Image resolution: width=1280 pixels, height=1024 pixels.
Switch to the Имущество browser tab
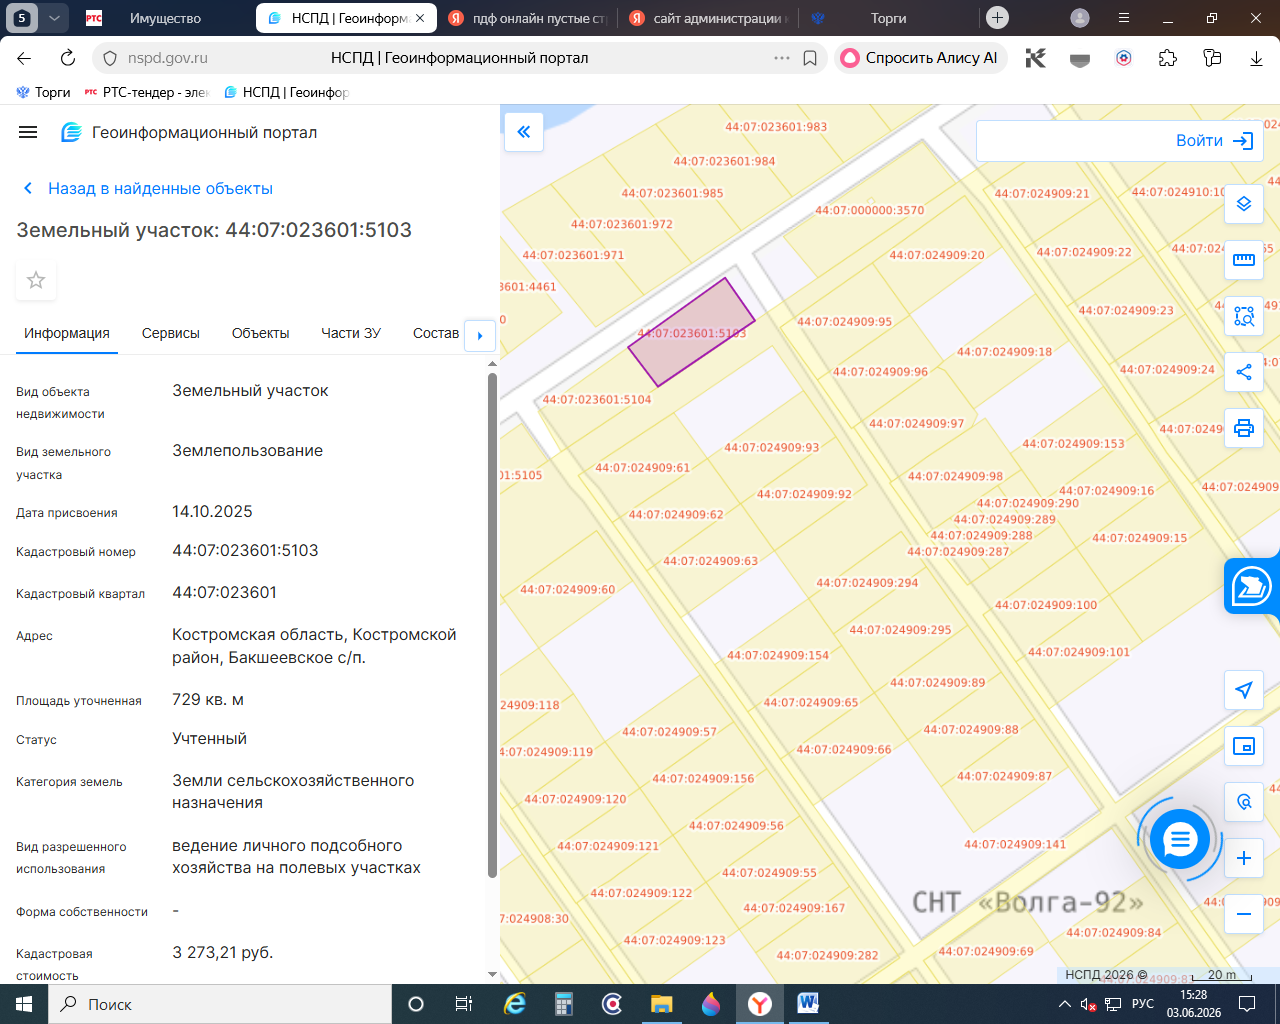(165, 18)
